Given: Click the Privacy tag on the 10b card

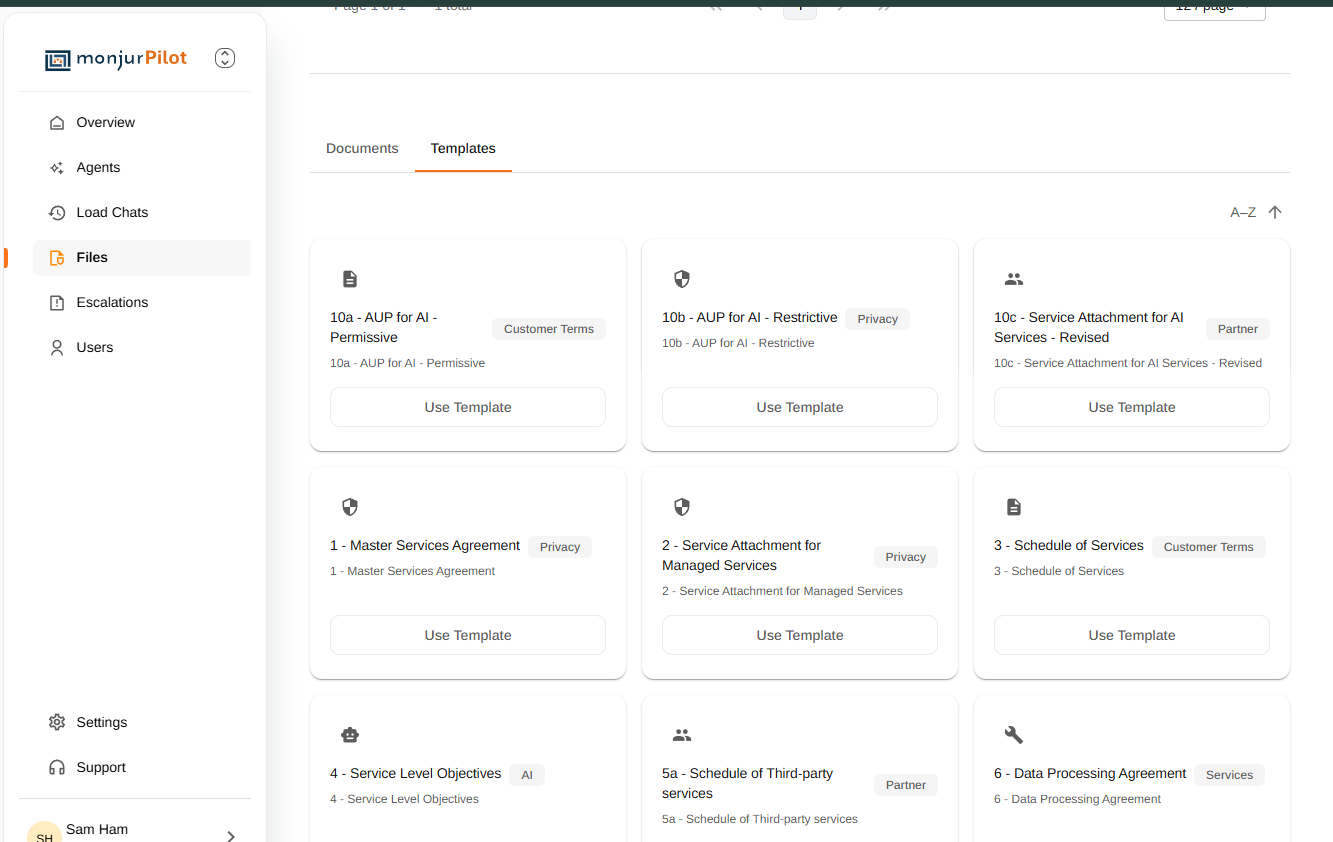Looking at the screenshot, I should pos(878,319).
